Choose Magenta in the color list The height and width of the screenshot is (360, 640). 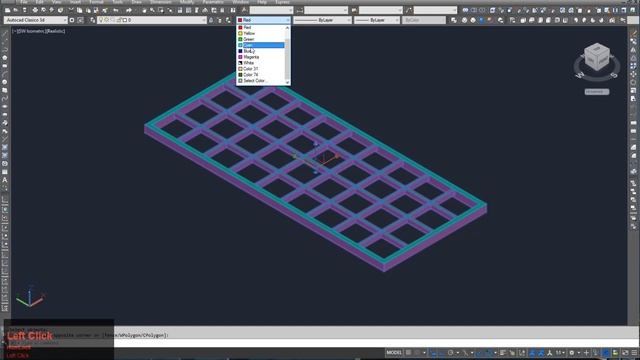coord(261,57)
